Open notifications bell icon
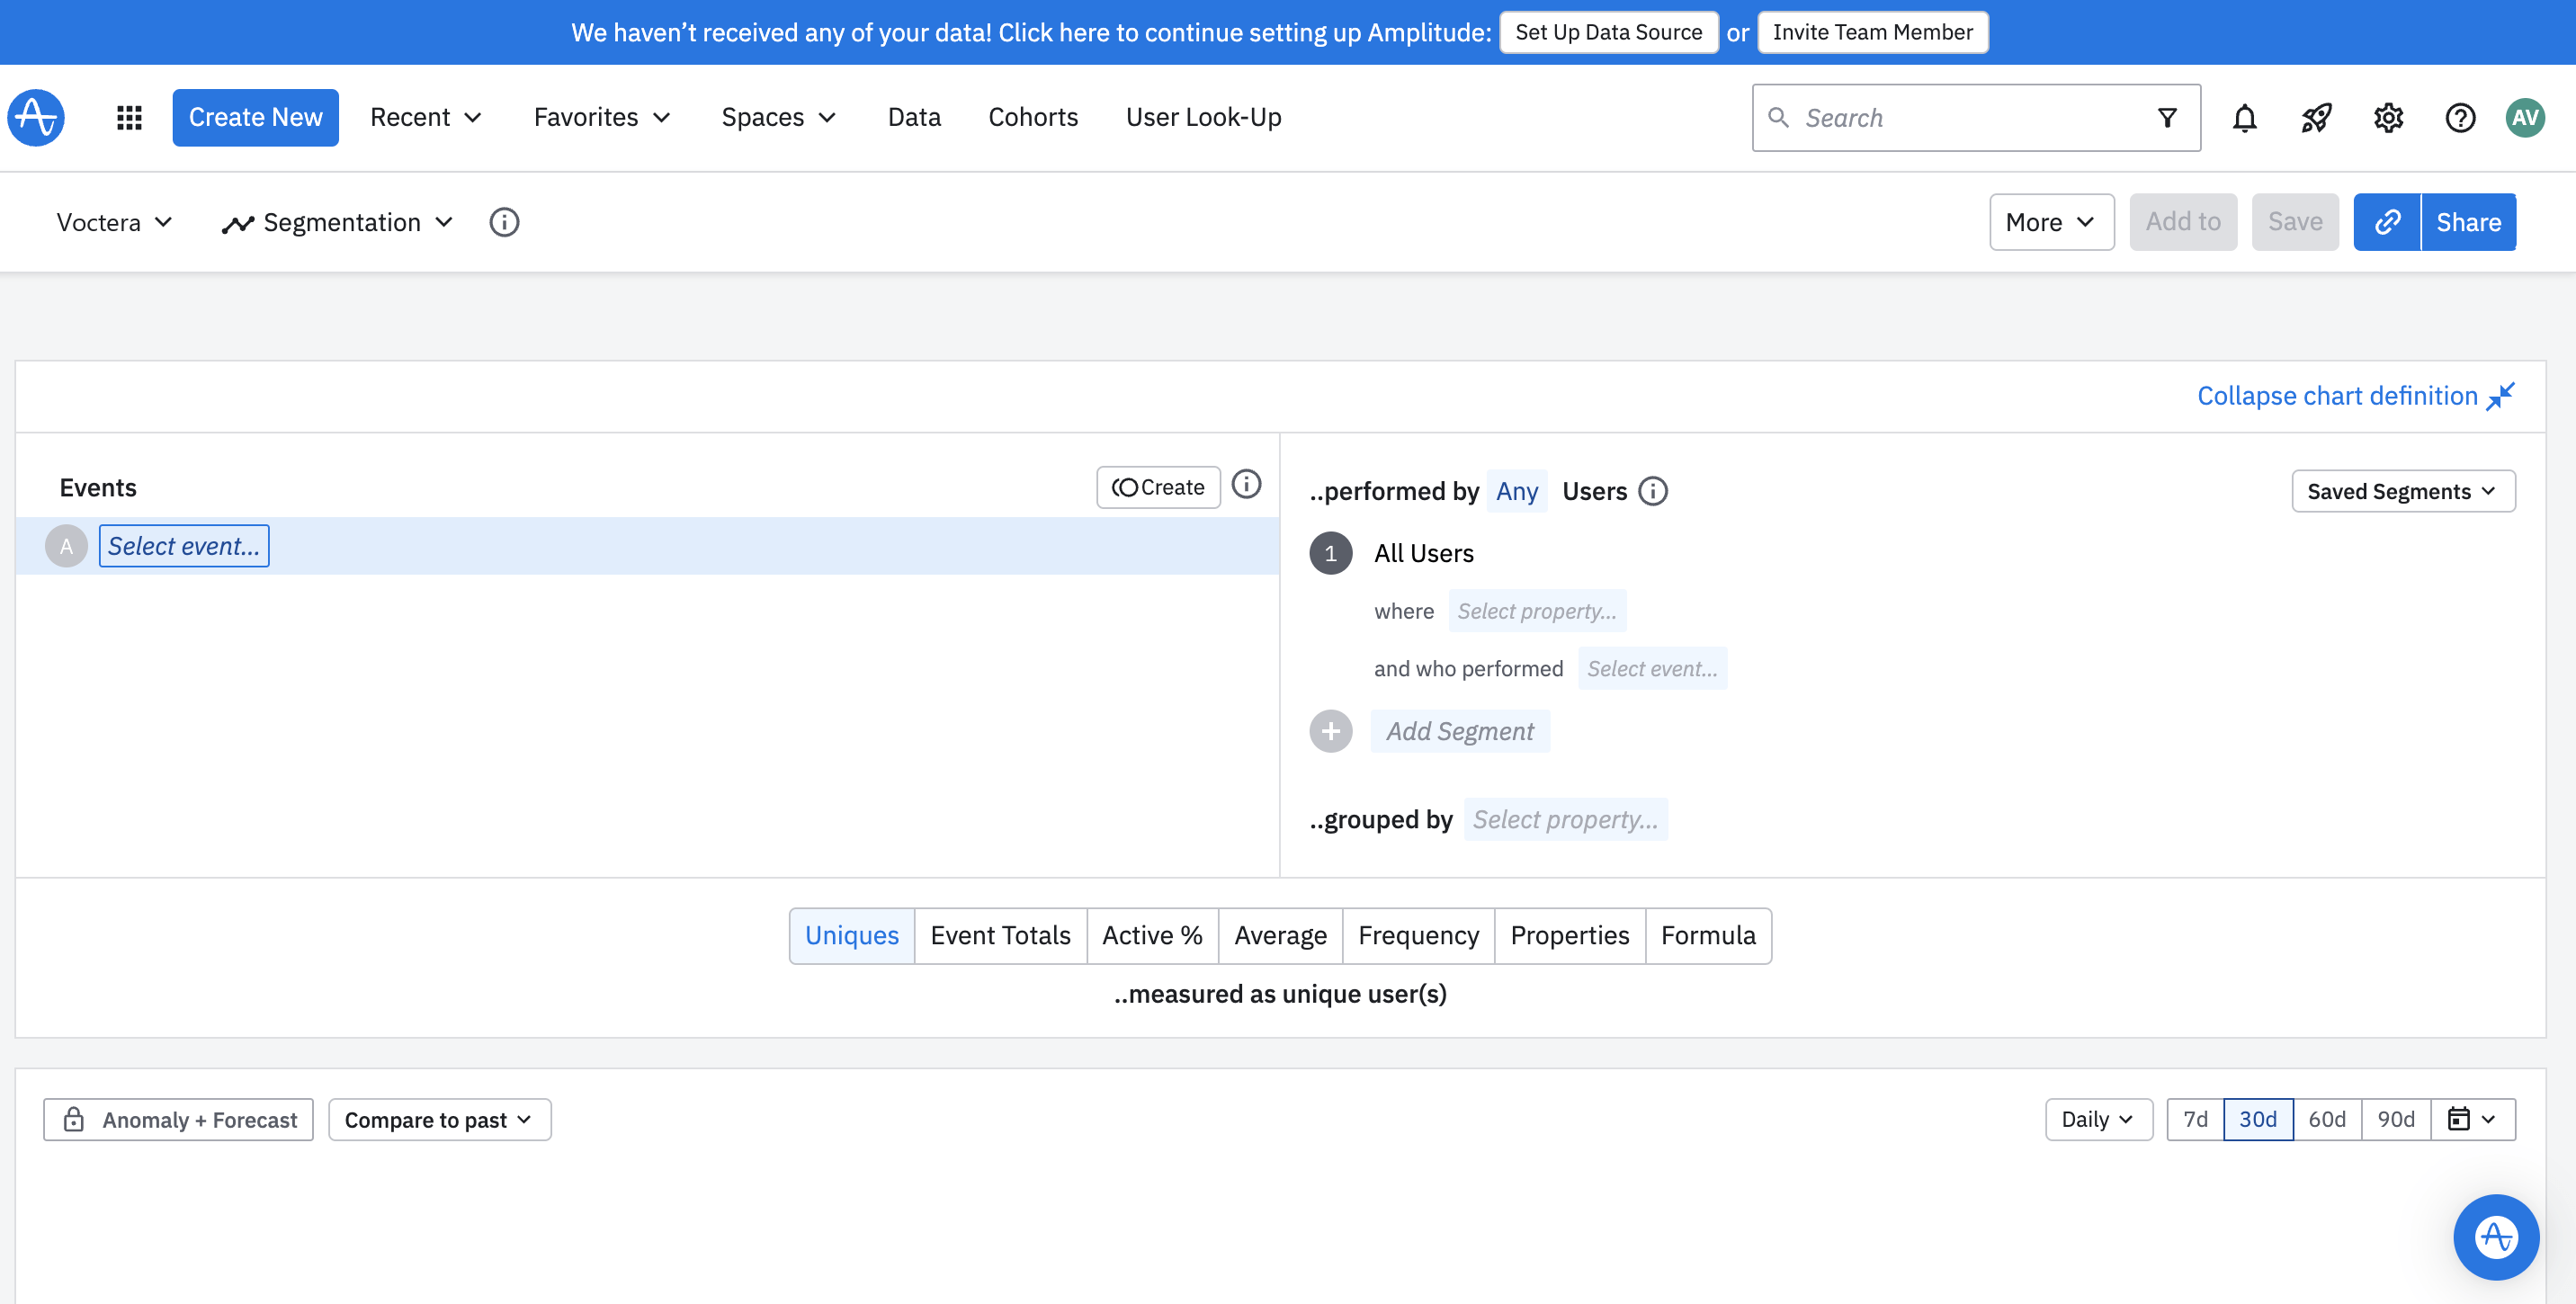 [x=2244, y=118]
